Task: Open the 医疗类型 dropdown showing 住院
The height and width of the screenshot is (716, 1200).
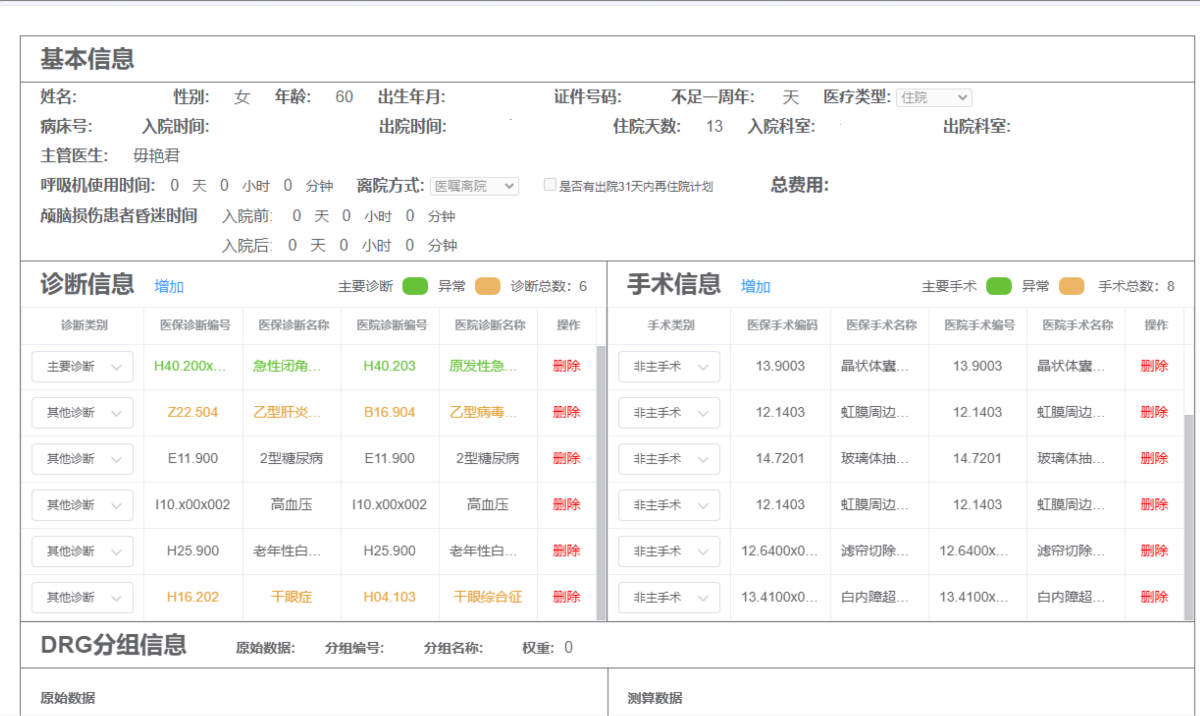Action: click(933, 97)
